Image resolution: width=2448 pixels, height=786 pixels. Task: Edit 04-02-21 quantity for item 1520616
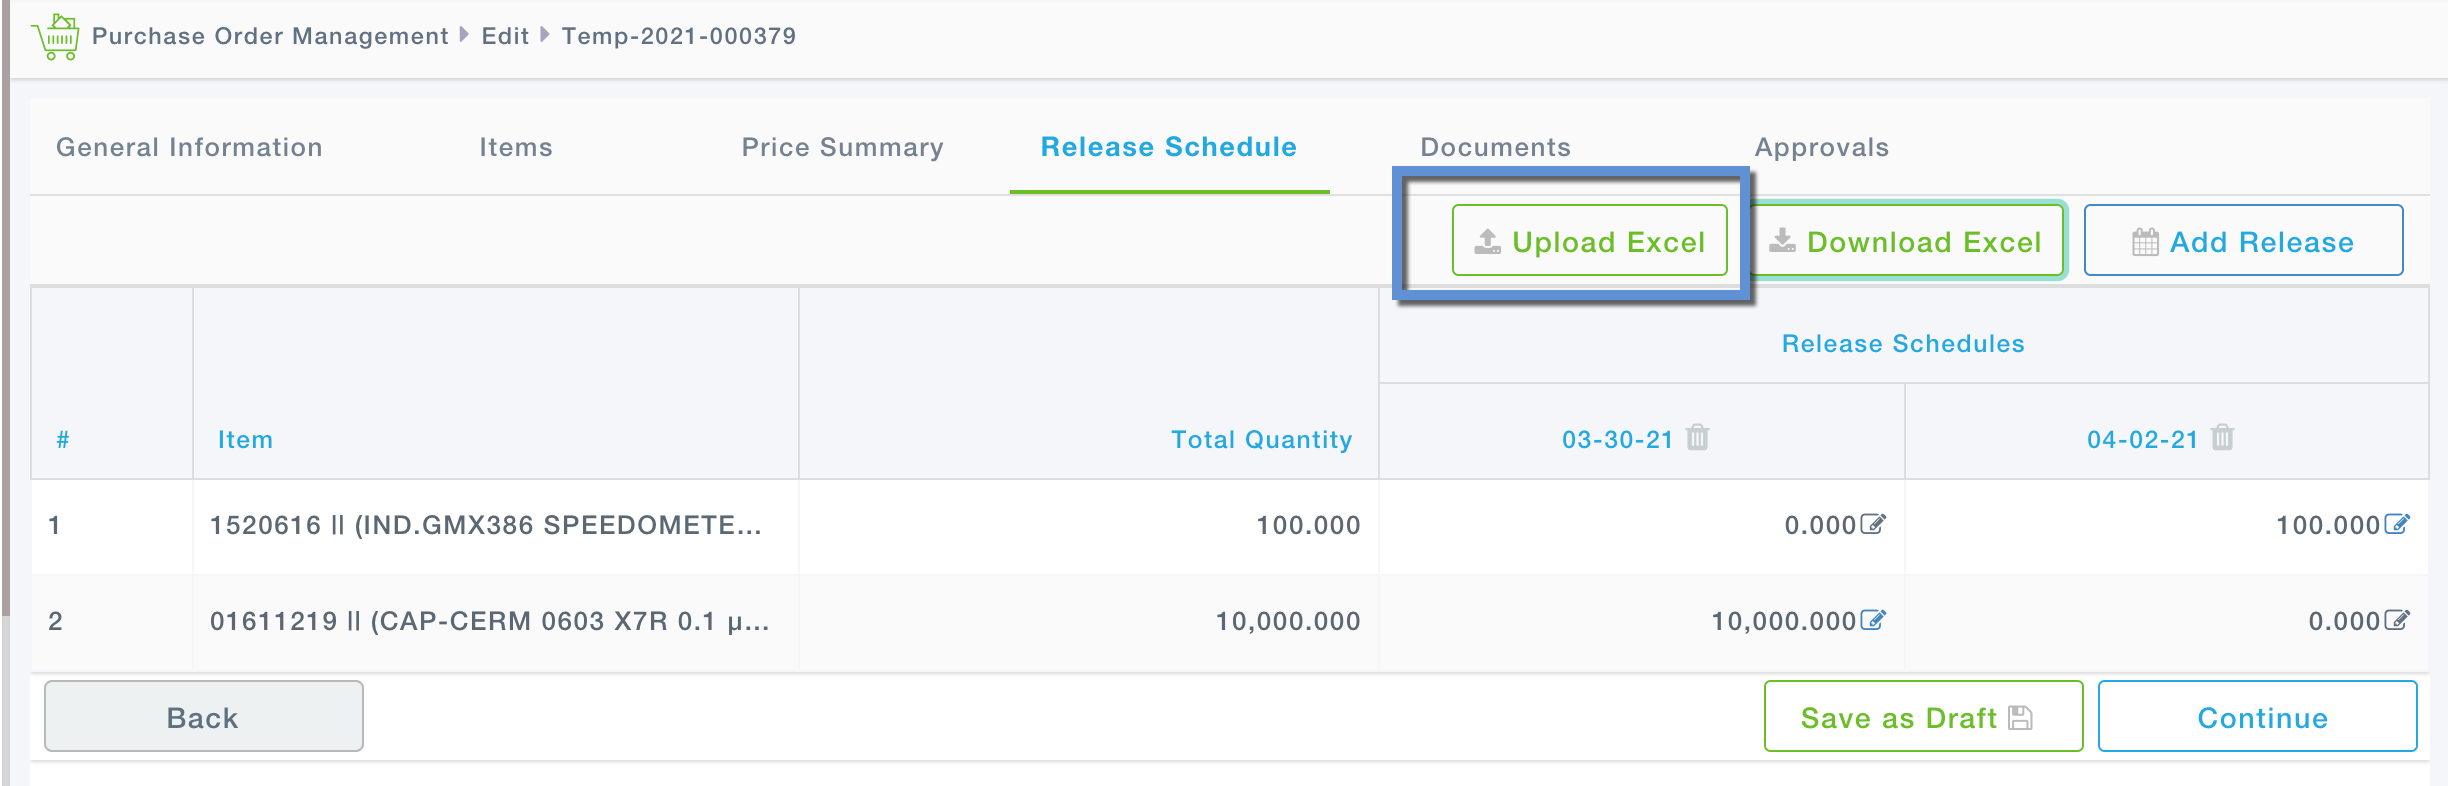pos(2397,524)
